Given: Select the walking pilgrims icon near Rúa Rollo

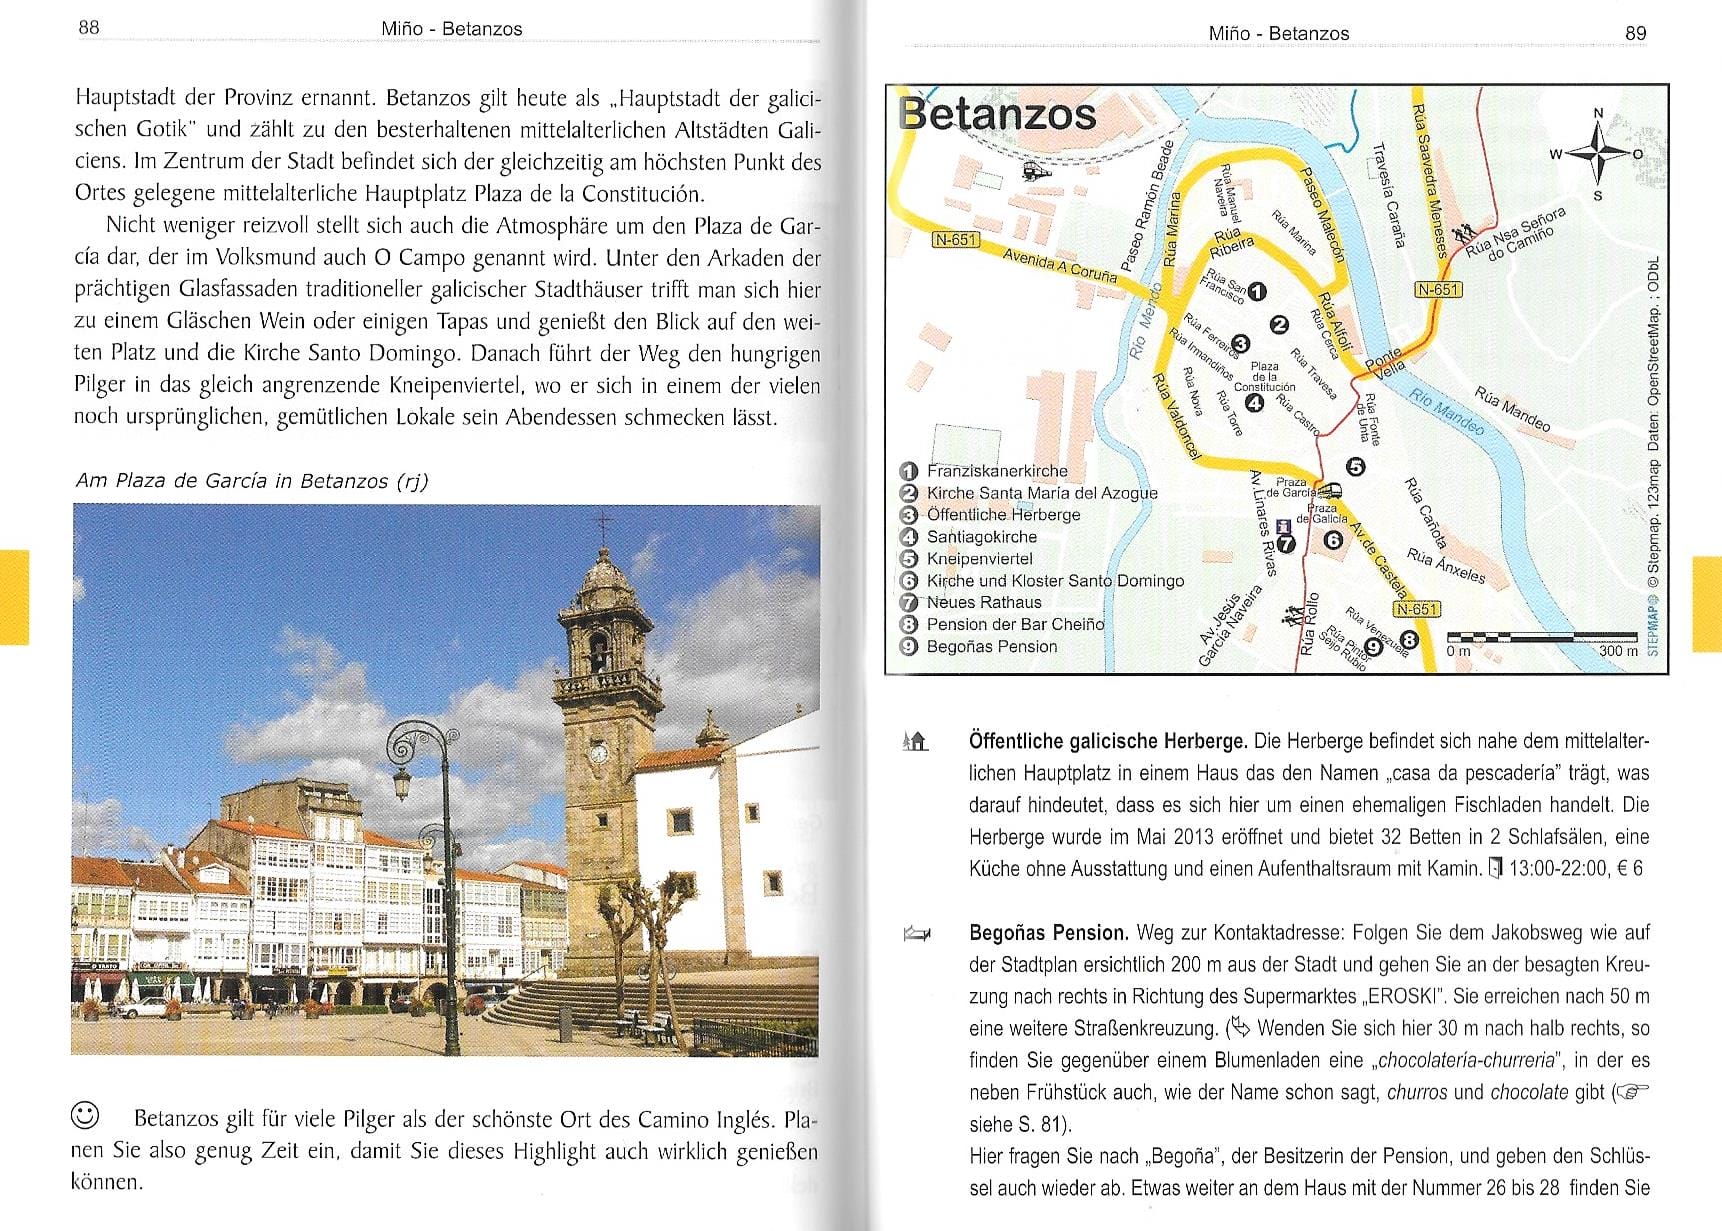Looking at the screenshot, I should (x=1293, y=616).
